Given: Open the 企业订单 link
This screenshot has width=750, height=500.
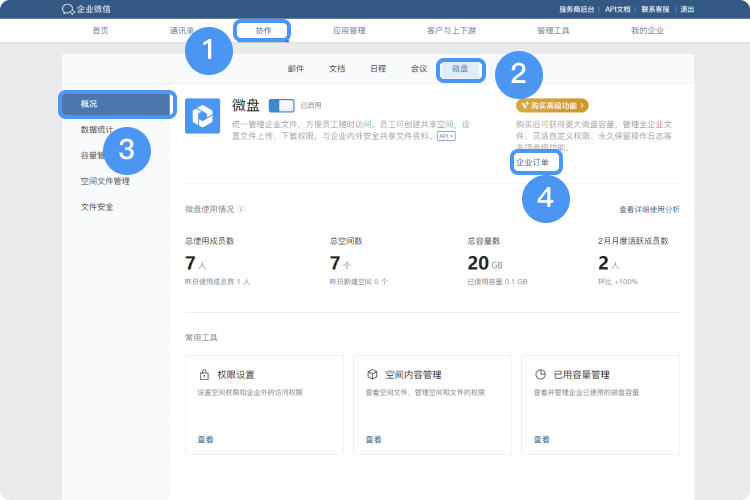Looking at the screenshot, I should (x=532, y=163).
